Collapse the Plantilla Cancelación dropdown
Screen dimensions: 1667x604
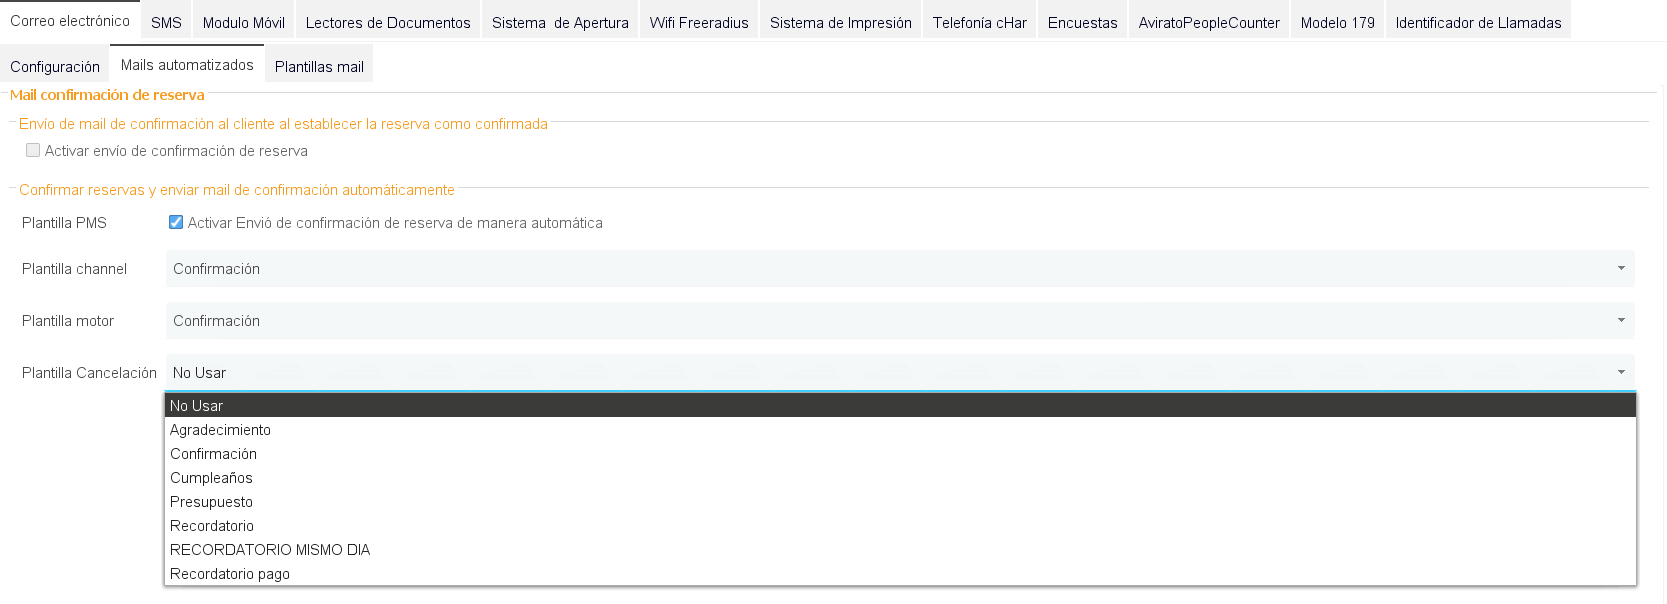900,372
